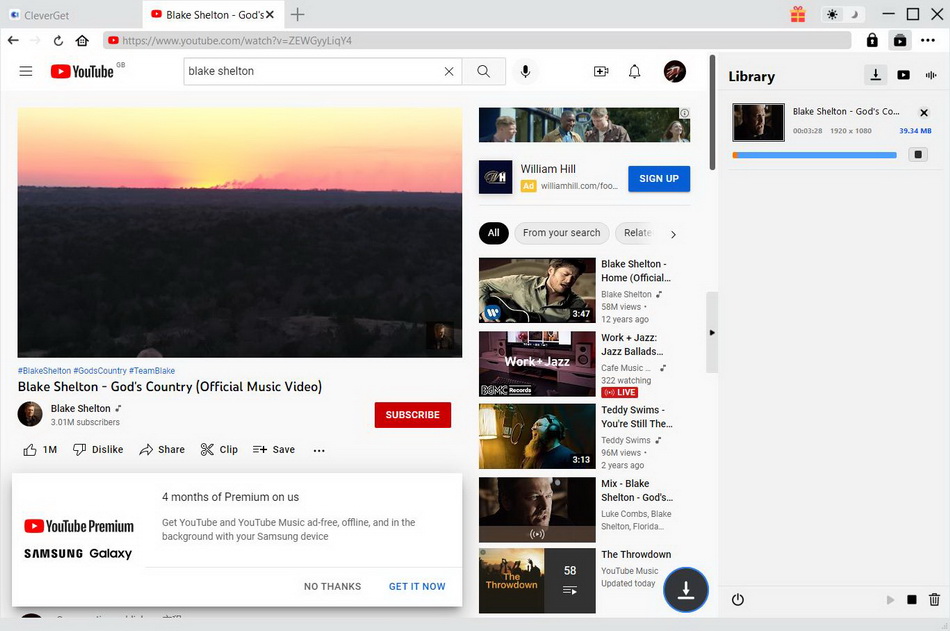Select the All filter chip
The width and height of the screenshot is (950, 631).
494,233
